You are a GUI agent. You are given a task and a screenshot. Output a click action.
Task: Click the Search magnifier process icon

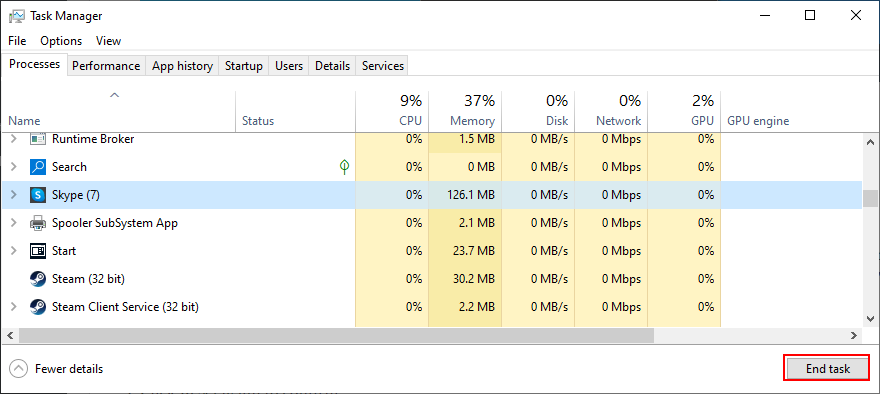pos(38,167)
